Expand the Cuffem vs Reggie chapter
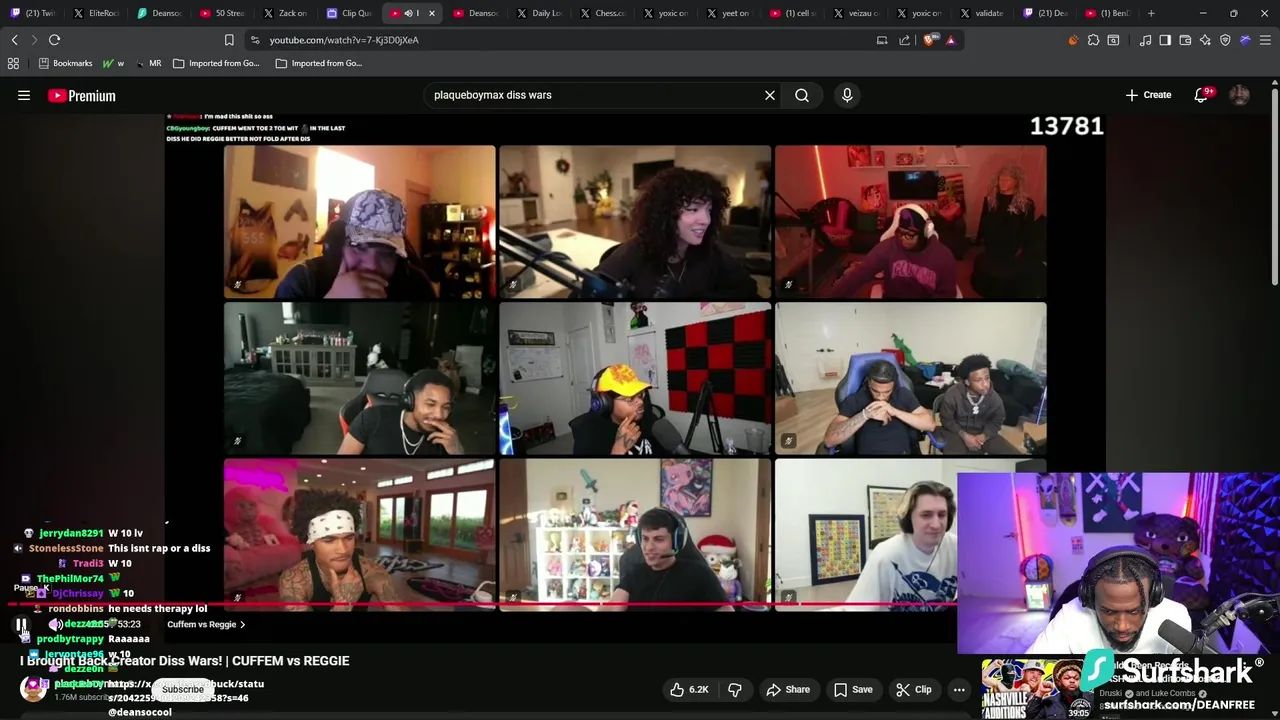1280x720 pixels. click(x=206, y=624)
